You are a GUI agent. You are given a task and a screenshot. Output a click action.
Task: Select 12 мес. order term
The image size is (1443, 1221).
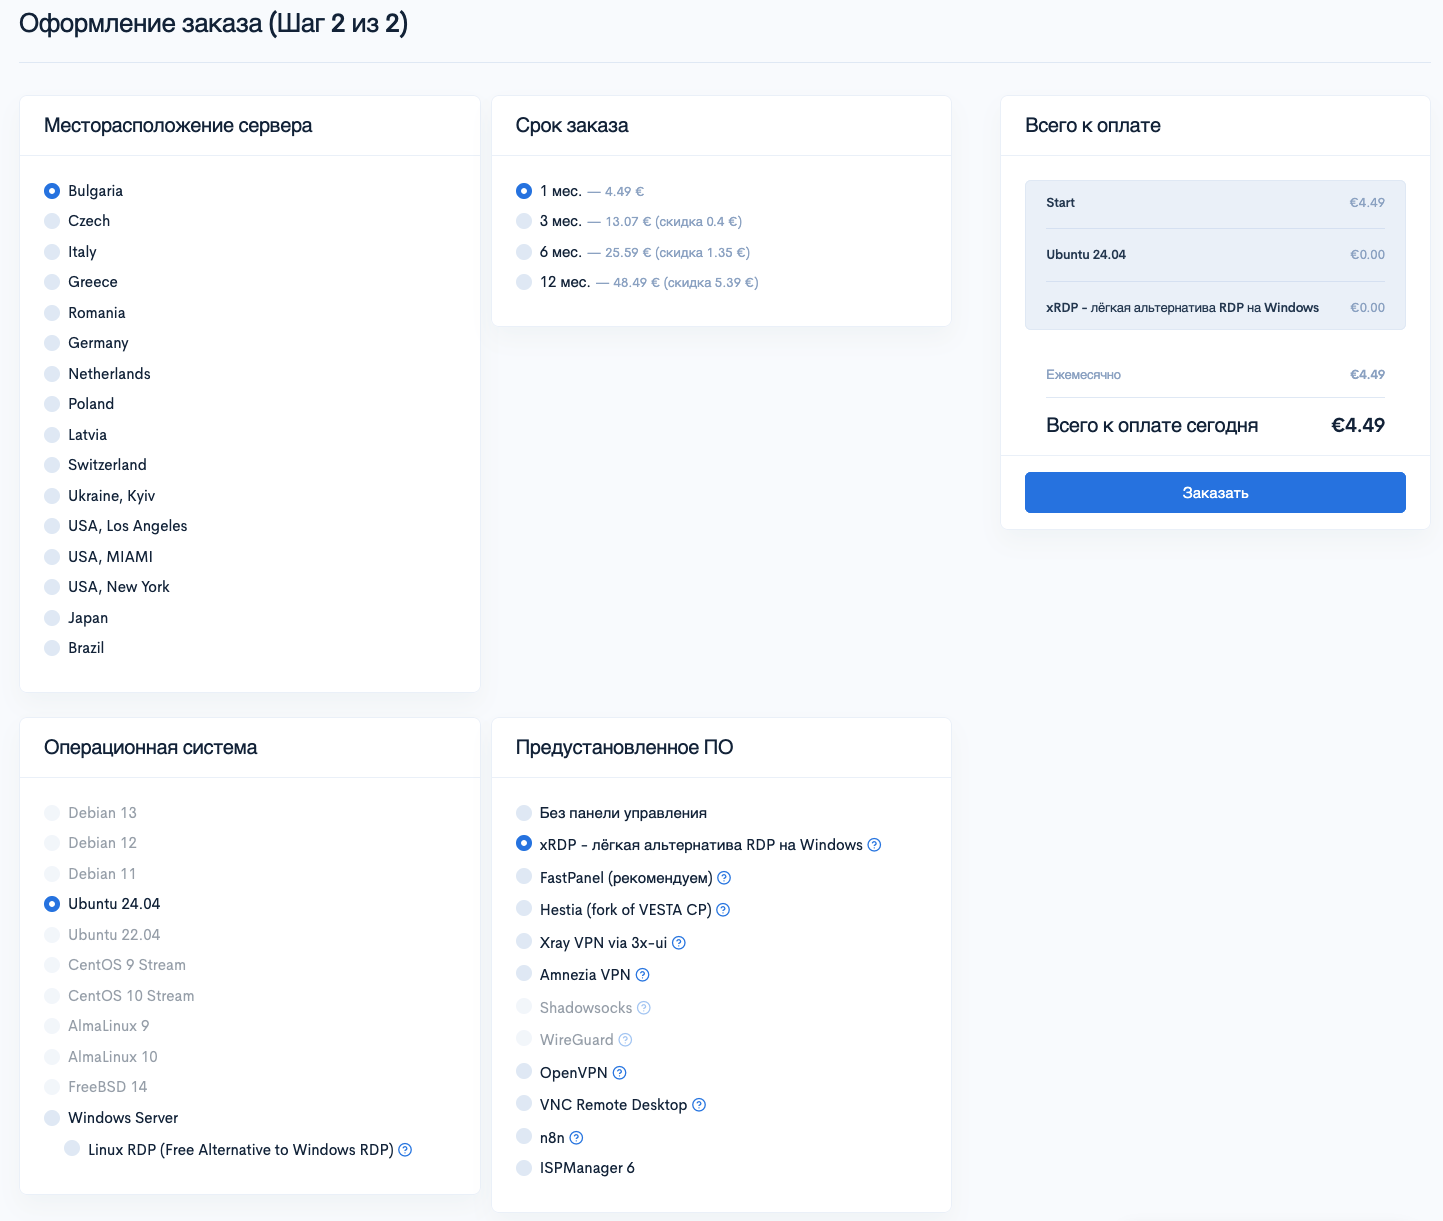(x=524, y=282)
